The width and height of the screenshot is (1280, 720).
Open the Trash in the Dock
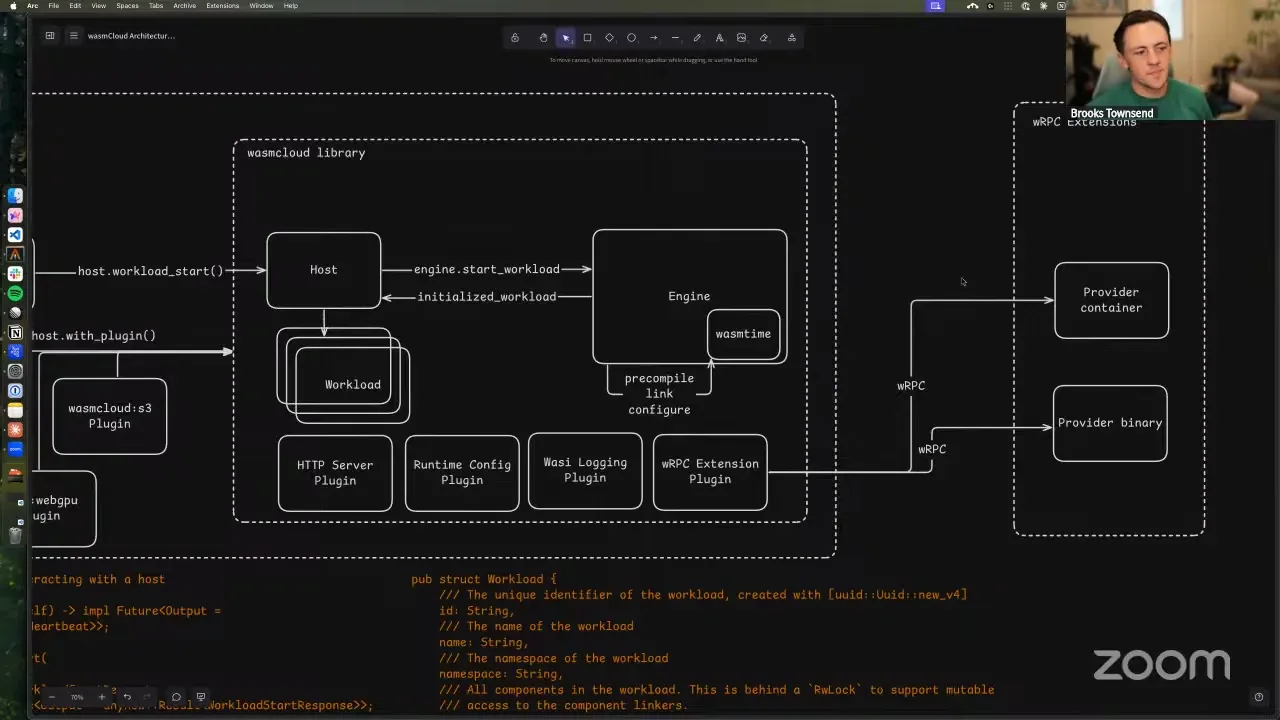[15, 535]
